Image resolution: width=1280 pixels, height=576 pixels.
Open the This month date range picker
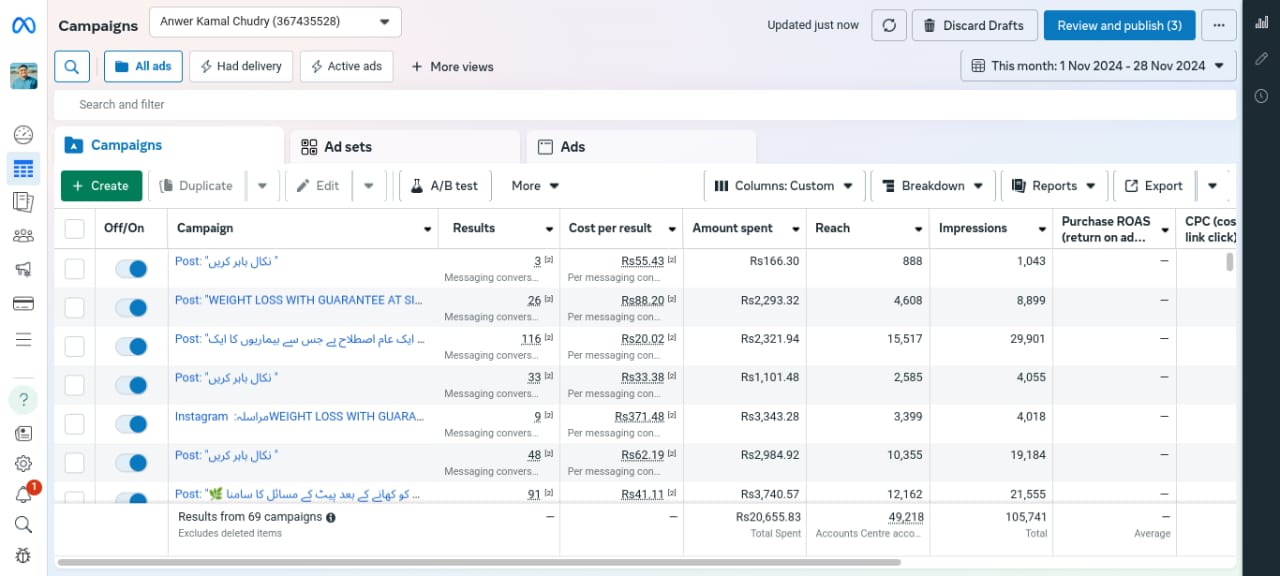click(x=1098, y=66)
